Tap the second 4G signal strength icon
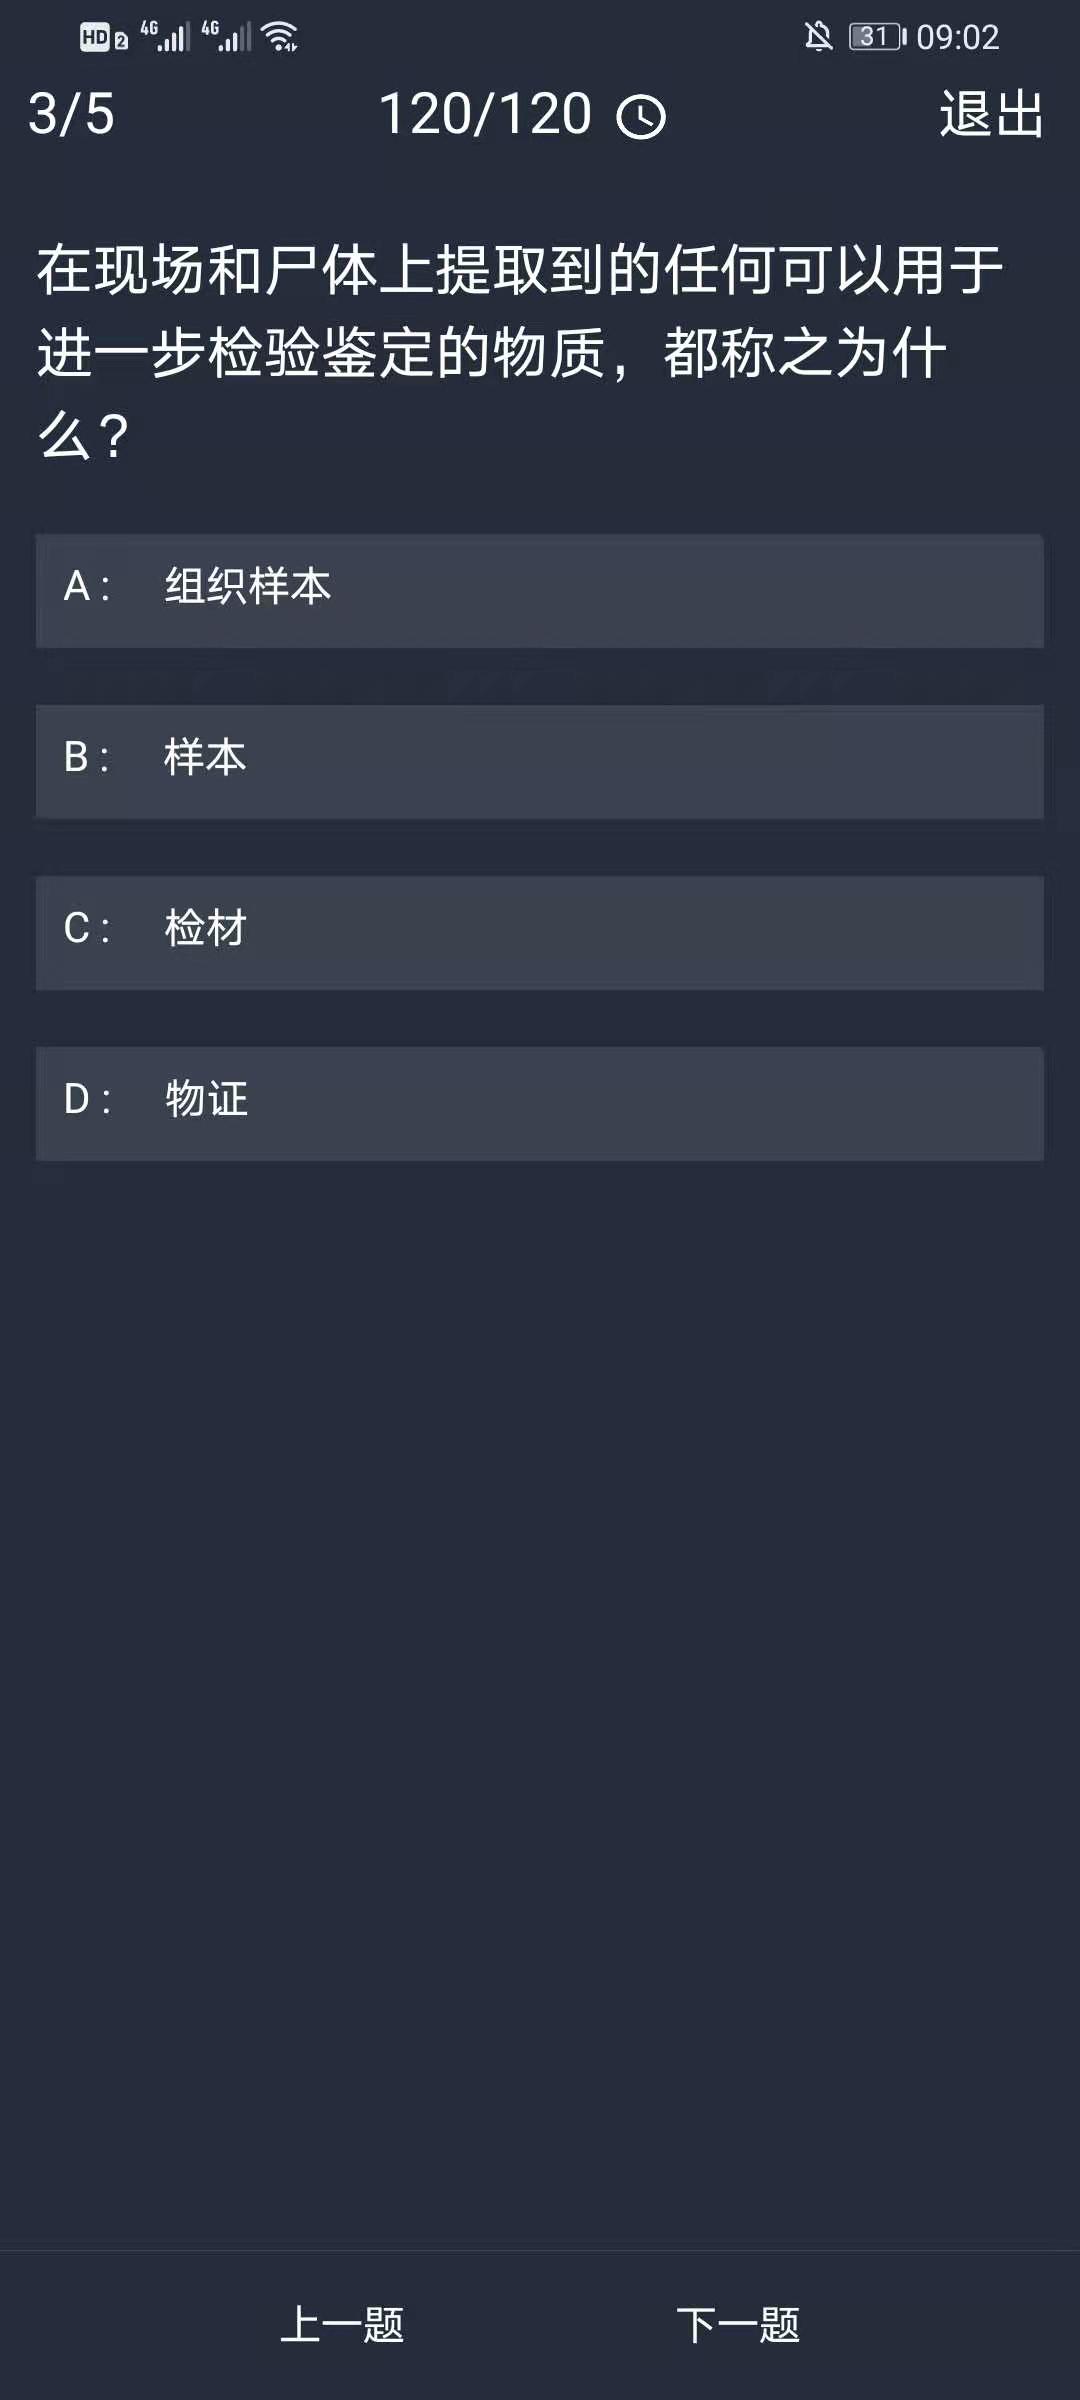The height and width of the screenshot is (2400, 1080). coord(227,37)
